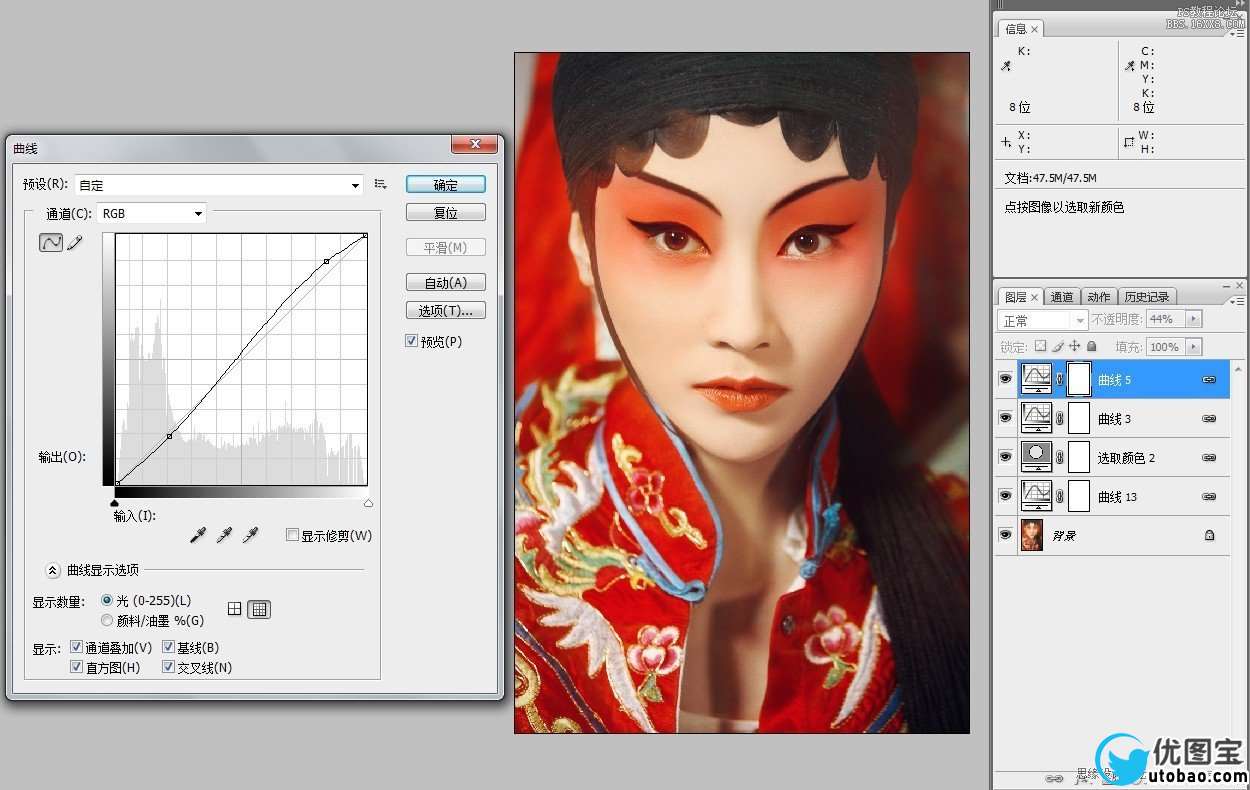Click the 自动(A) auto button
Image resolution: width=1250 pixels, height=790 pixels.
pos(446,283)
